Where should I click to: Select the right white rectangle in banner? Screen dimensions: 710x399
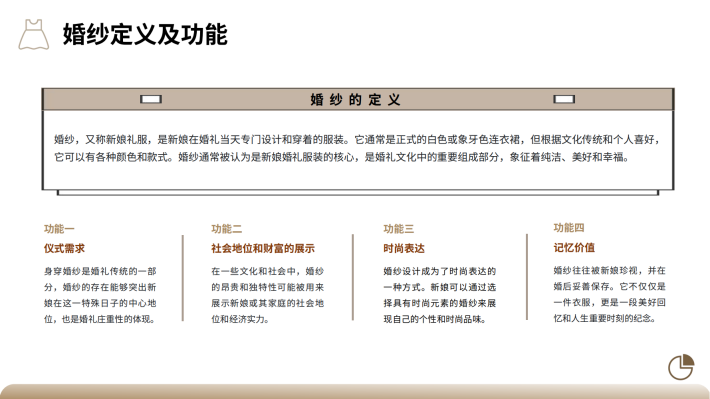pyautogui.click(x=564, y=99)
